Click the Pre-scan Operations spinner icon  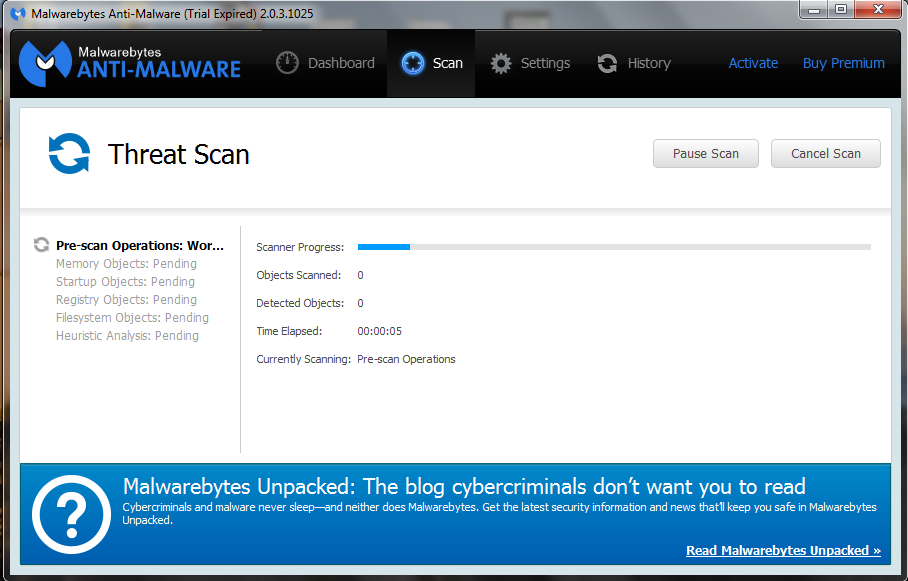pos(41,245)
